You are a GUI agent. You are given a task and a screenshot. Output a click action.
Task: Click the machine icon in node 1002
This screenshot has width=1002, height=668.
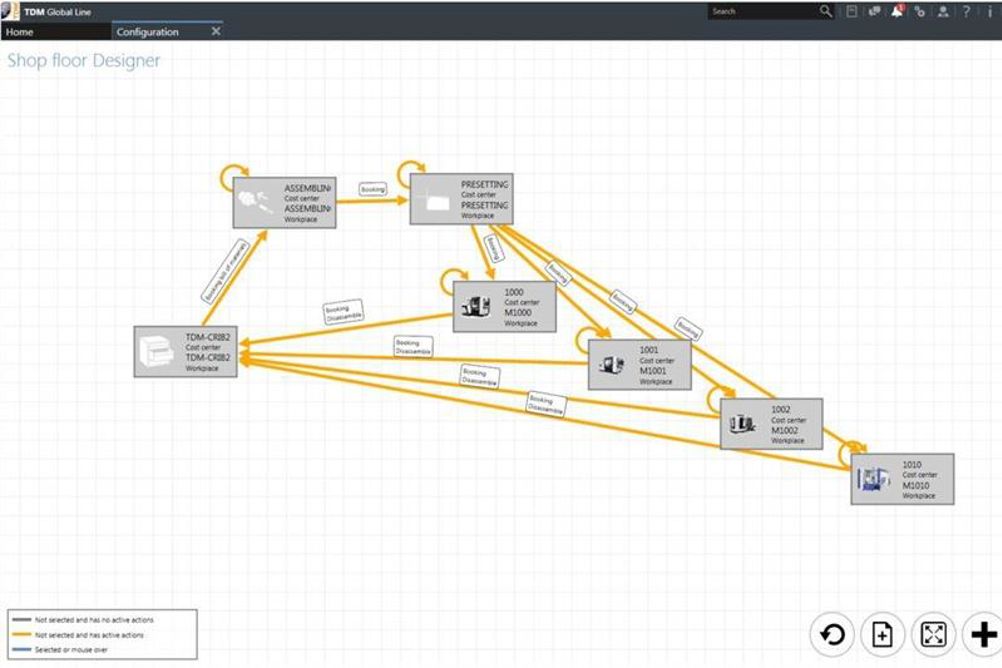pos(742,423)
